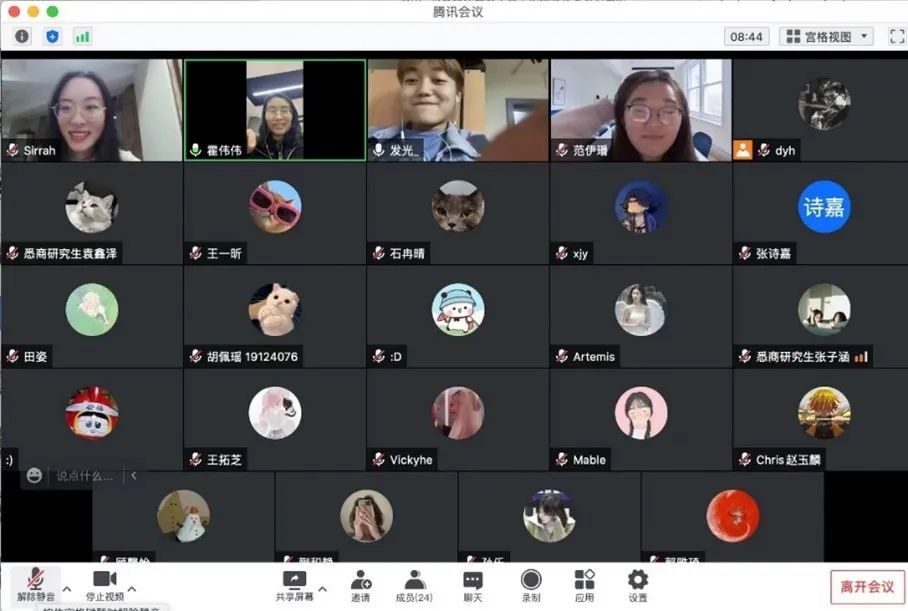
Task: Open the 聊天 chat panel
Action: pyautogui.click(x=472, y=584)
